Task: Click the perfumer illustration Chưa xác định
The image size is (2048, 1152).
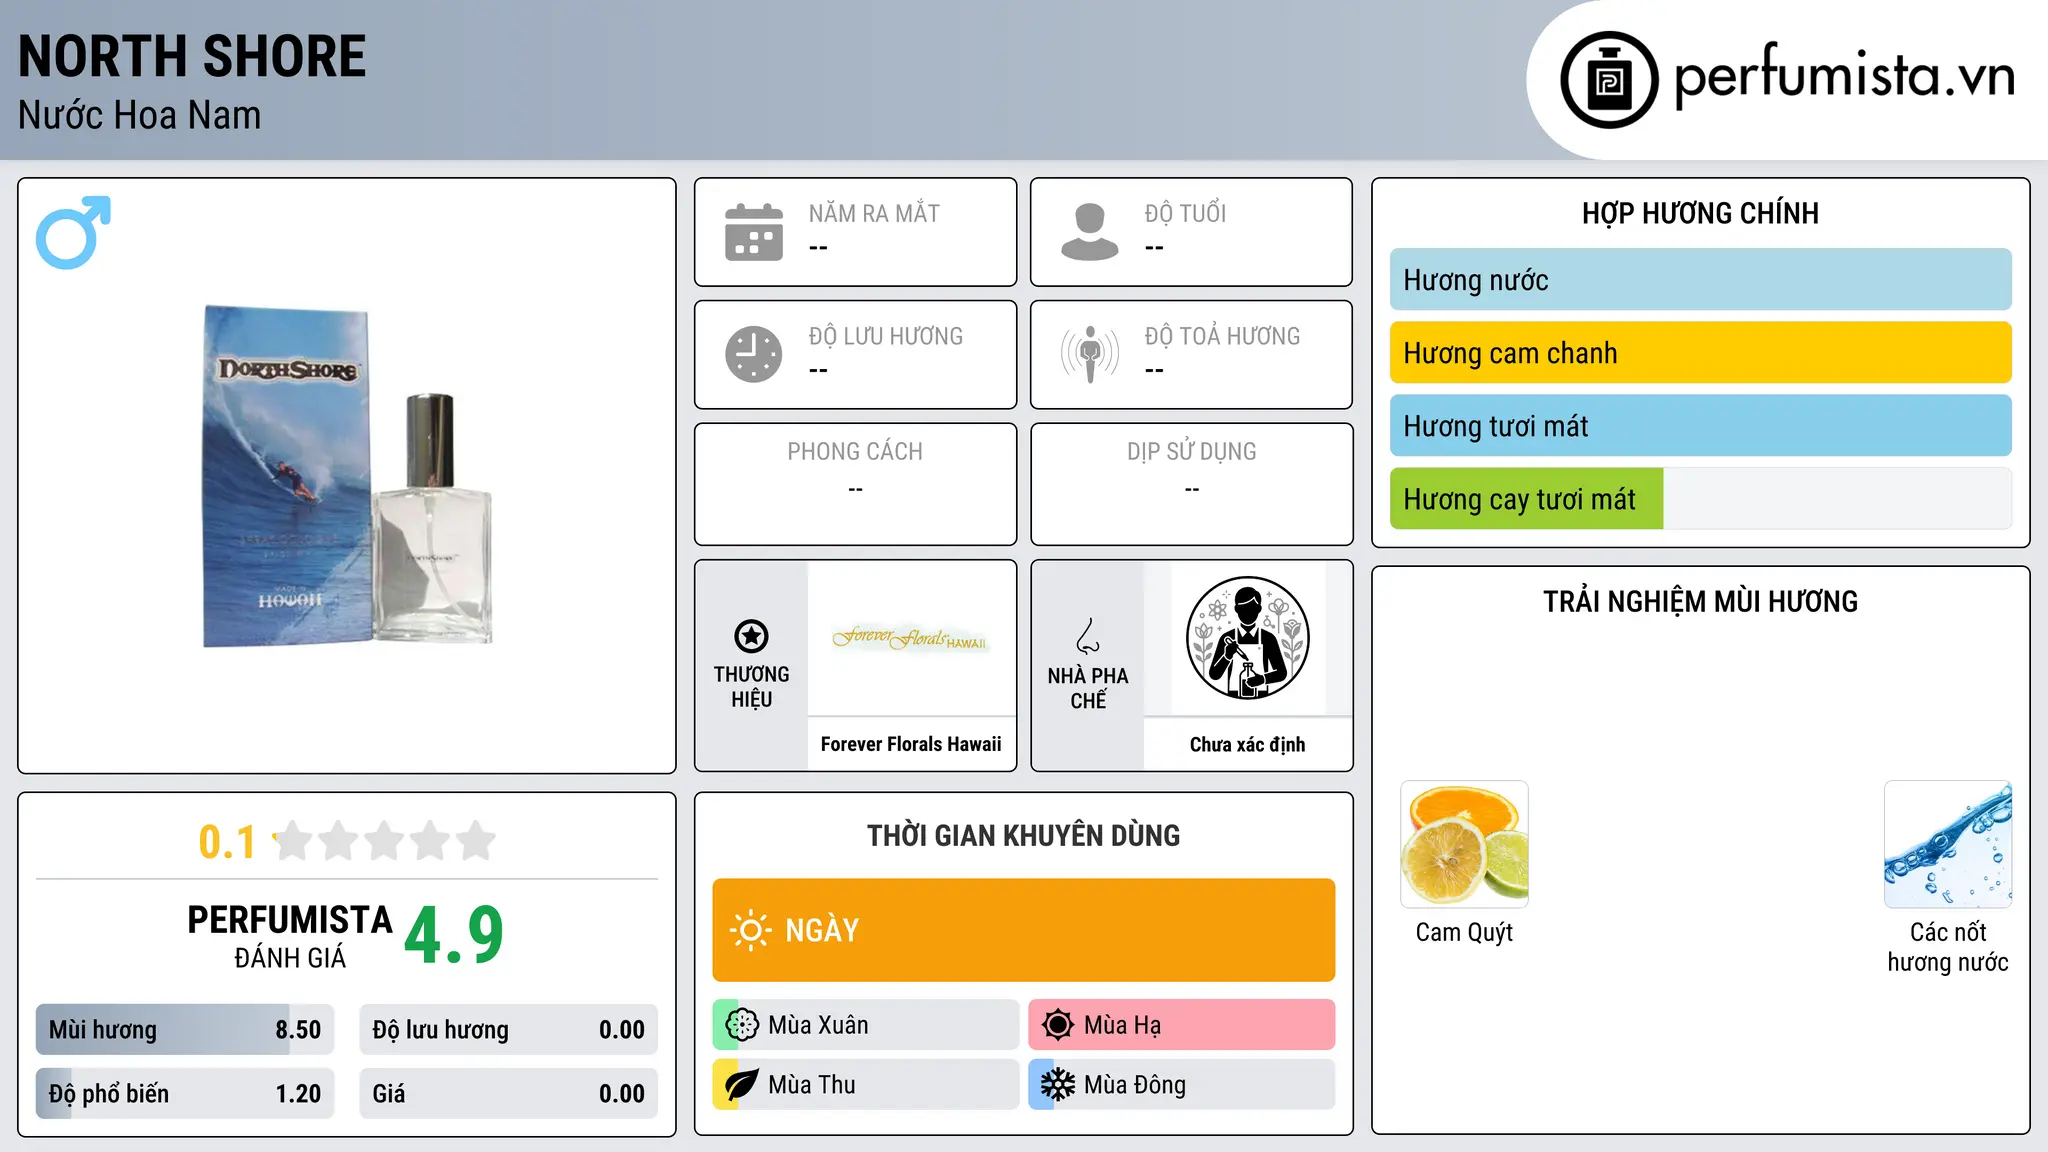Action: [1248, 638]
